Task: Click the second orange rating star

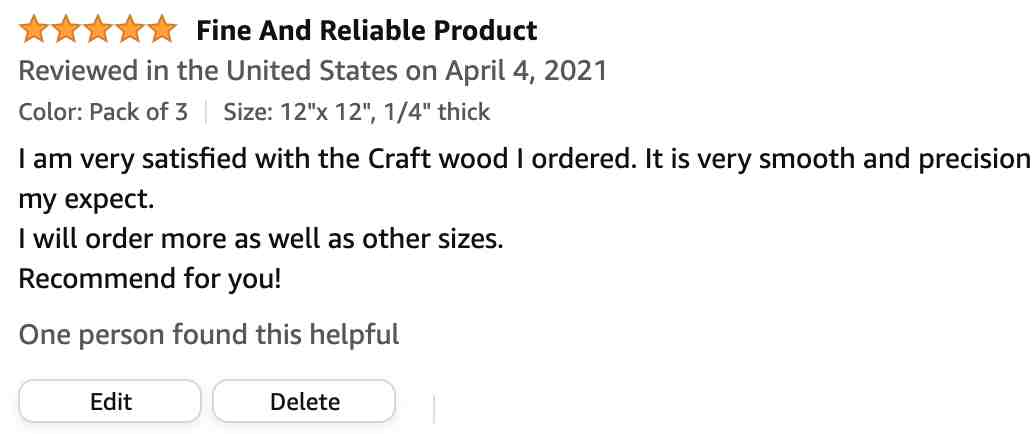Action: coord(65,30)
